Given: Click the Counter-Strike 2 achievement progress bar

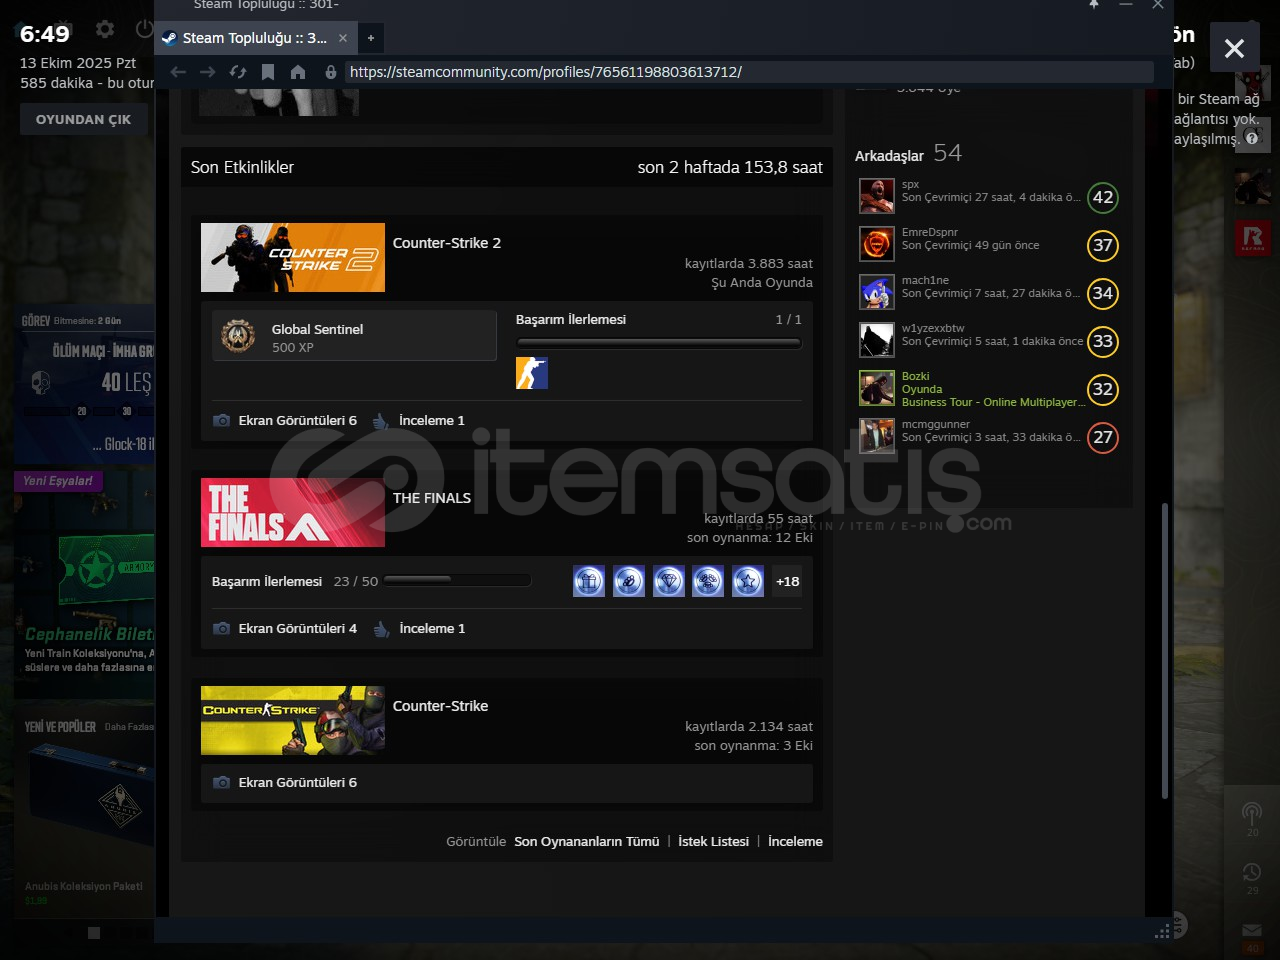Looking at the screenshot, I should click(x=658, y=343).
